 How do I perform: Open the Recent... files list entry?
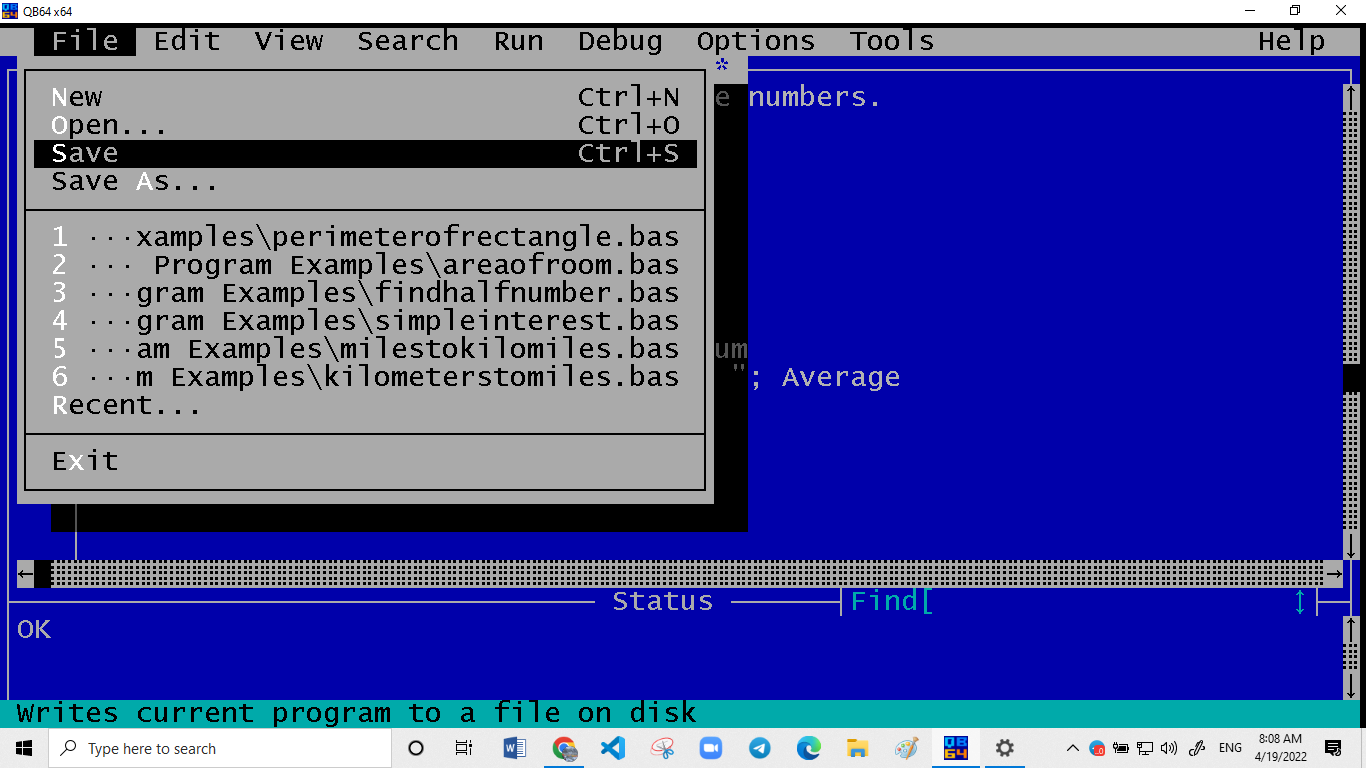pos(365,405)
